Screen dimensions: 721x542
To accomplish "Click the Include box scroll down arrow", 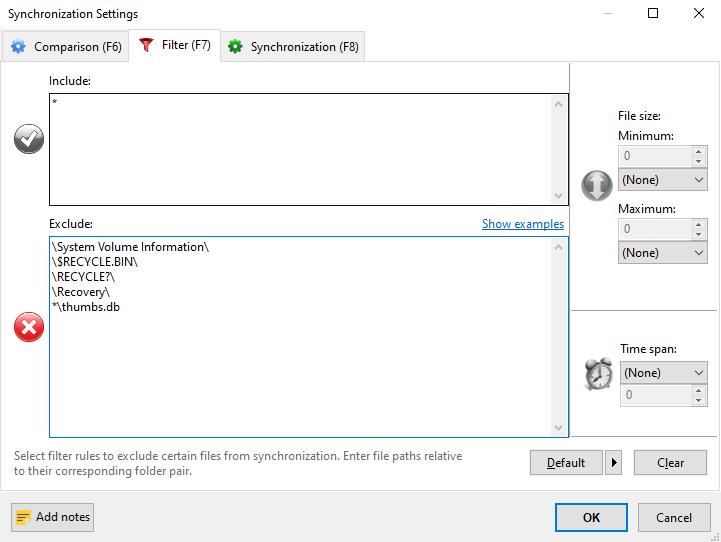I will [x=558, y=196].
